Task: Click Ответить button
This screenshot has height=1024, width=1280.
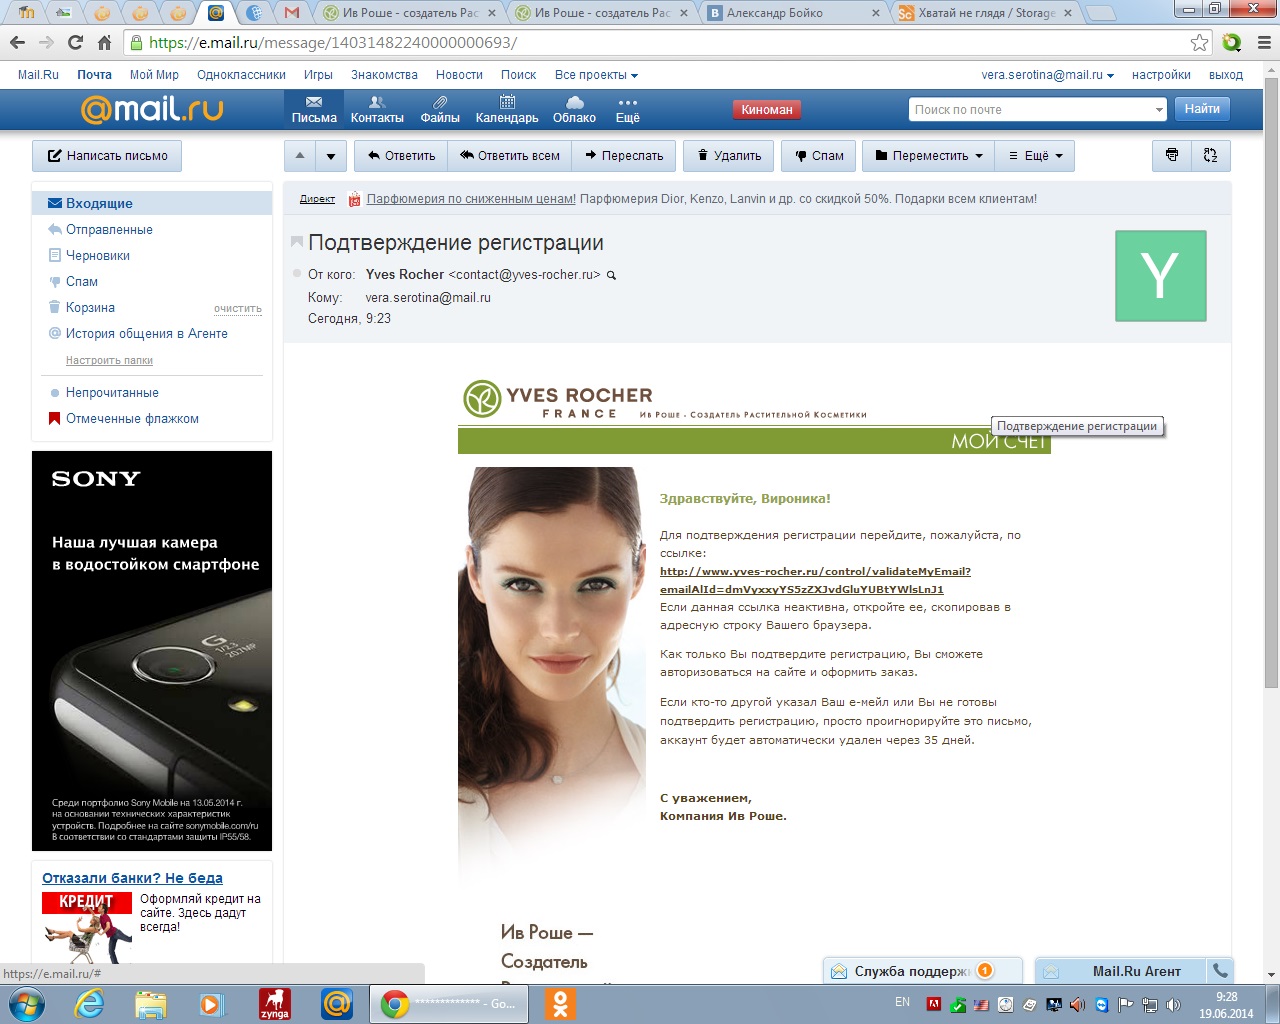Action: click(401, 155)
